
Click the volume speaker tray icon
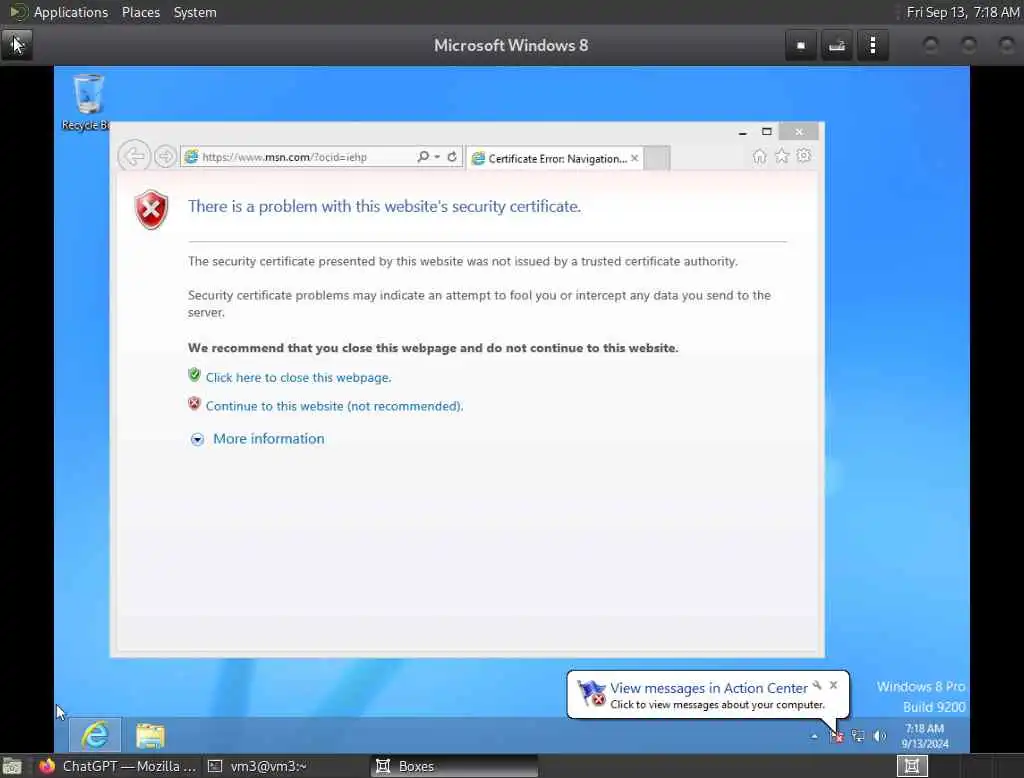pos(880,736)
